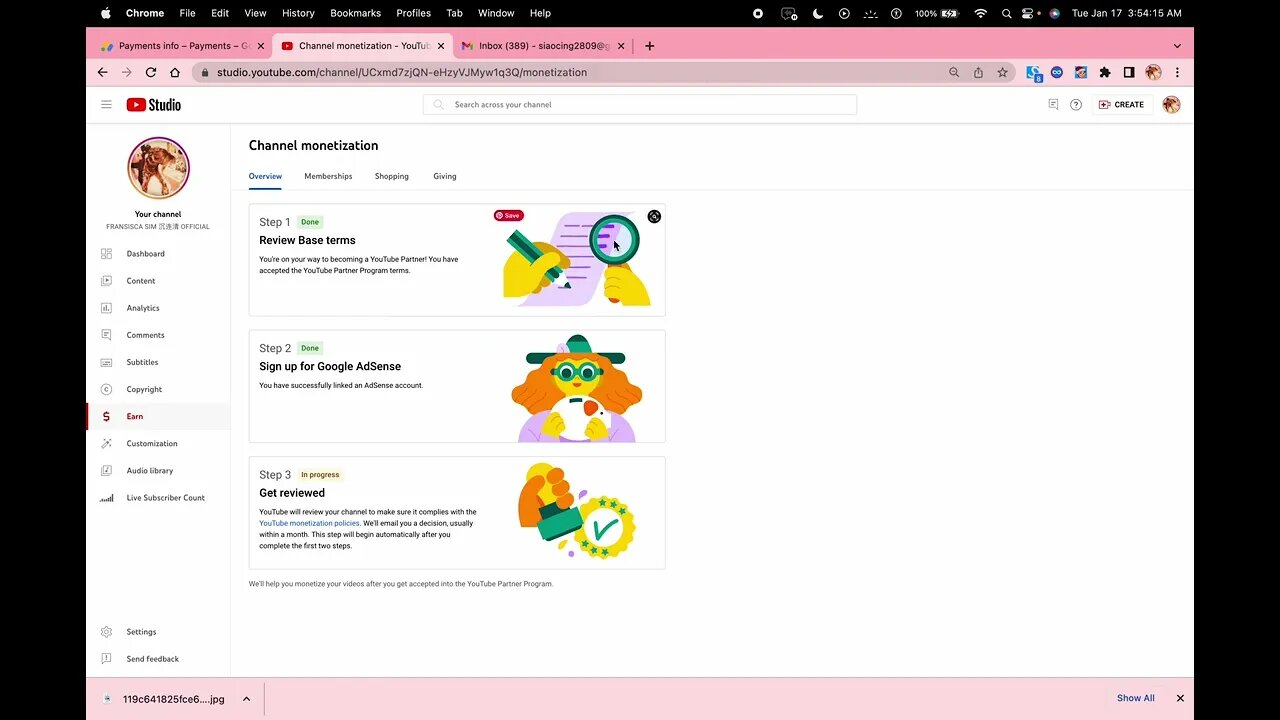
Task: Click the share page icon in address bar
Action: tap(978, 72)
